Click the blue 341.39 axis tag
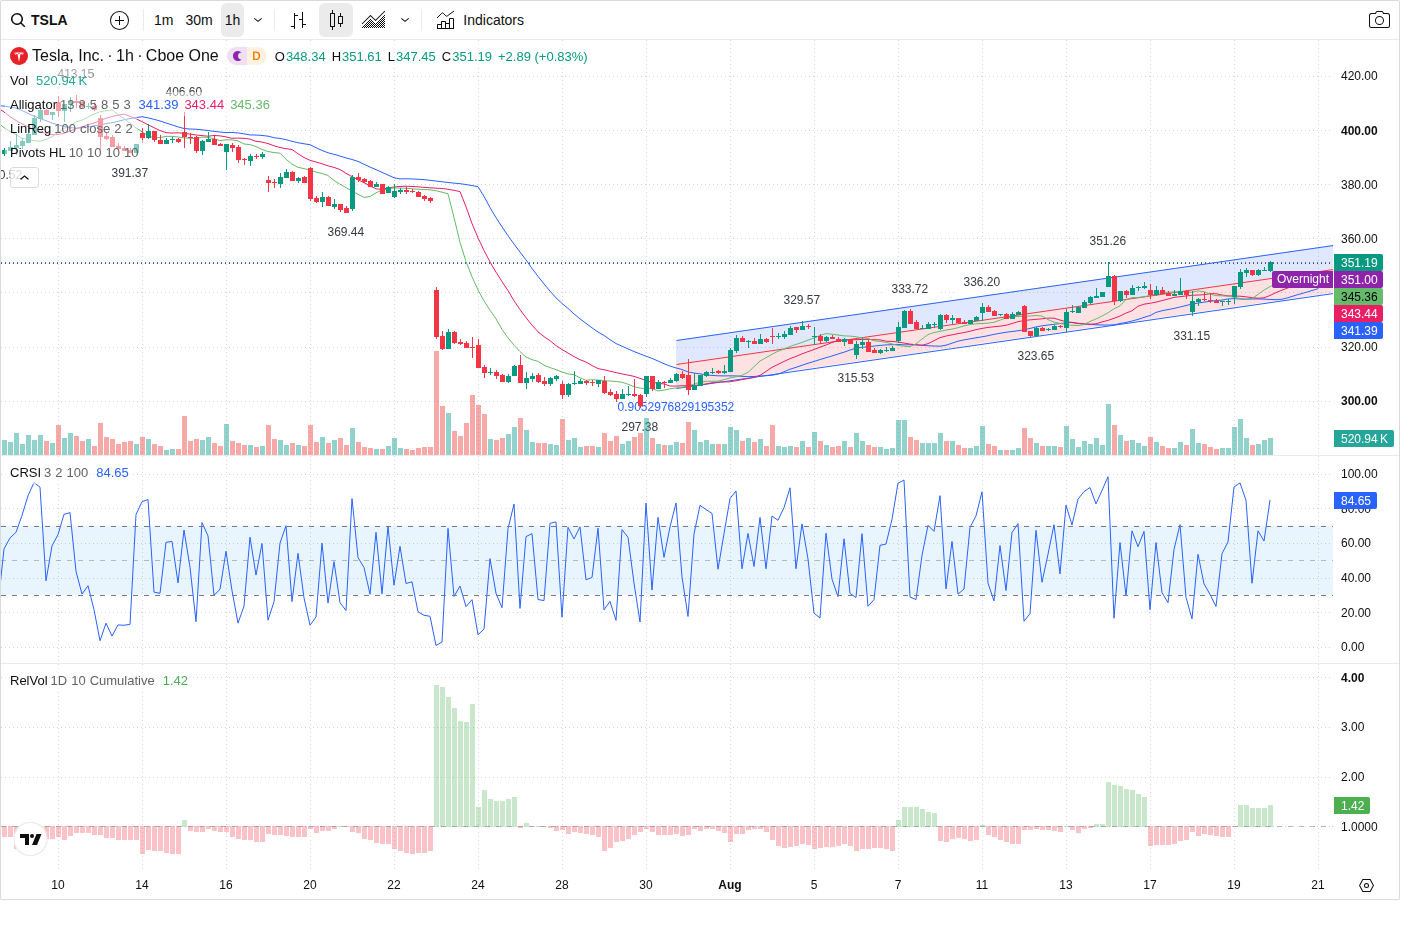Image resolution: width=1420 pixels, height=950 pixels. 1359,331
